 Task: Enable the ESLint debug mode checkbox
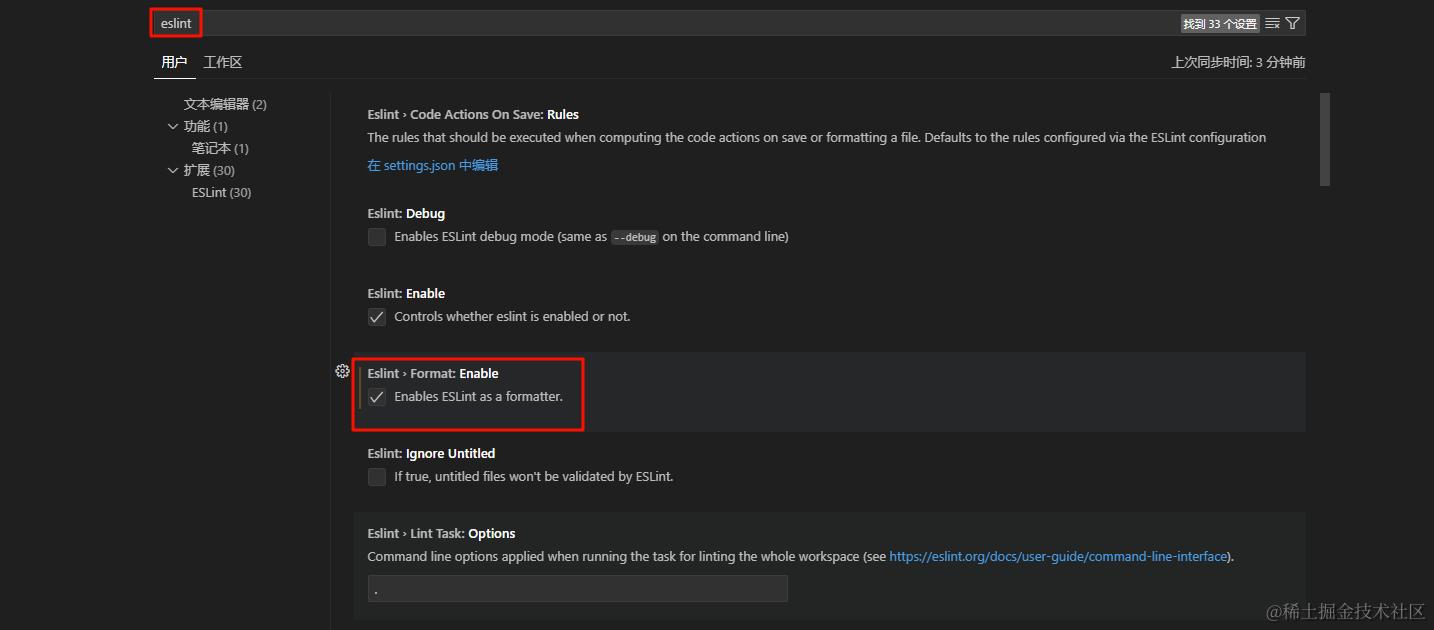coord(377,237)
